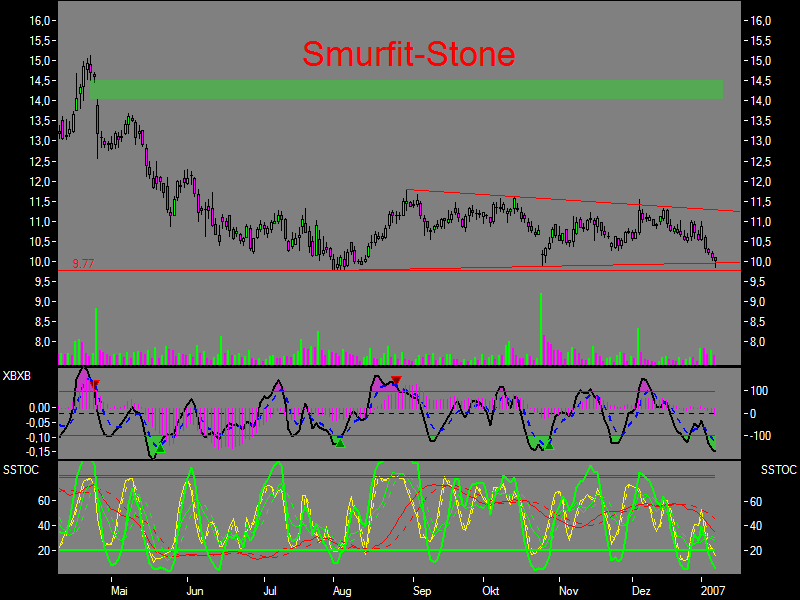This screenshot has width=800, height=600.
Task: Click the XBXB indicator label
Action: coord(17,376)
